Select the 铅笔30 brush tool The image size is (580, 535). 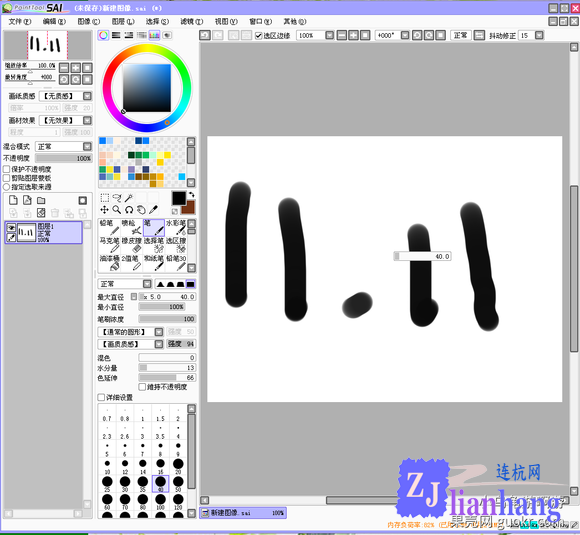click(x=176, y=262)
